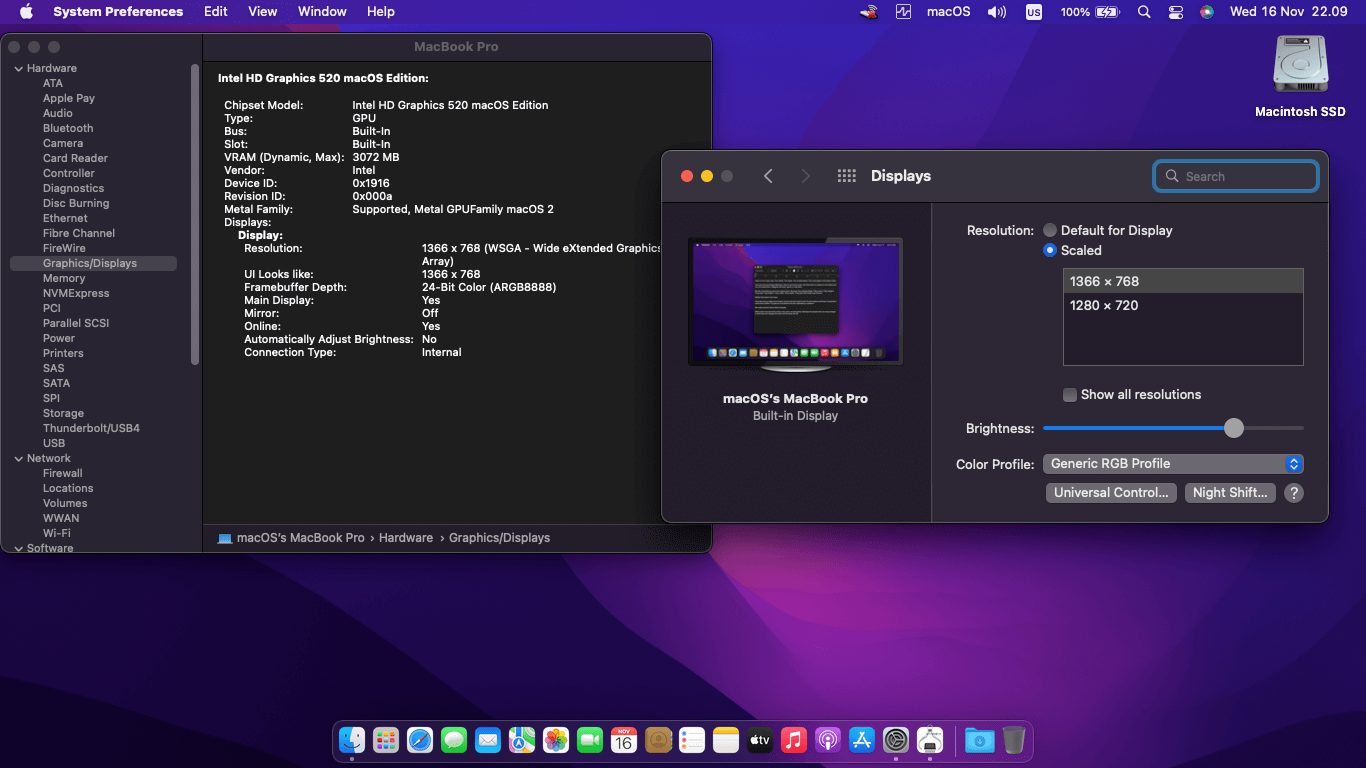Expand the Software section

[x=17, y=547]
